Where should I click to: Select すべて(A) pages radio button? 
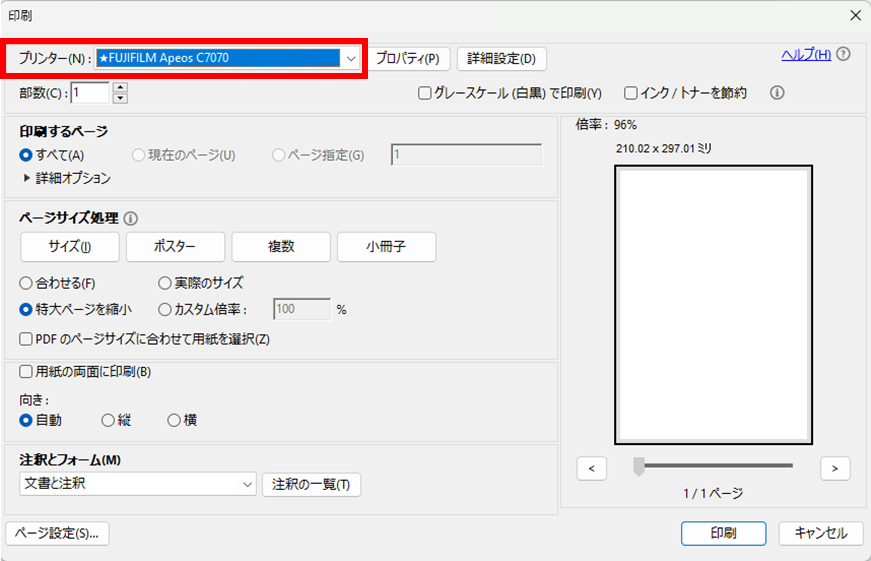click(26, 155)
